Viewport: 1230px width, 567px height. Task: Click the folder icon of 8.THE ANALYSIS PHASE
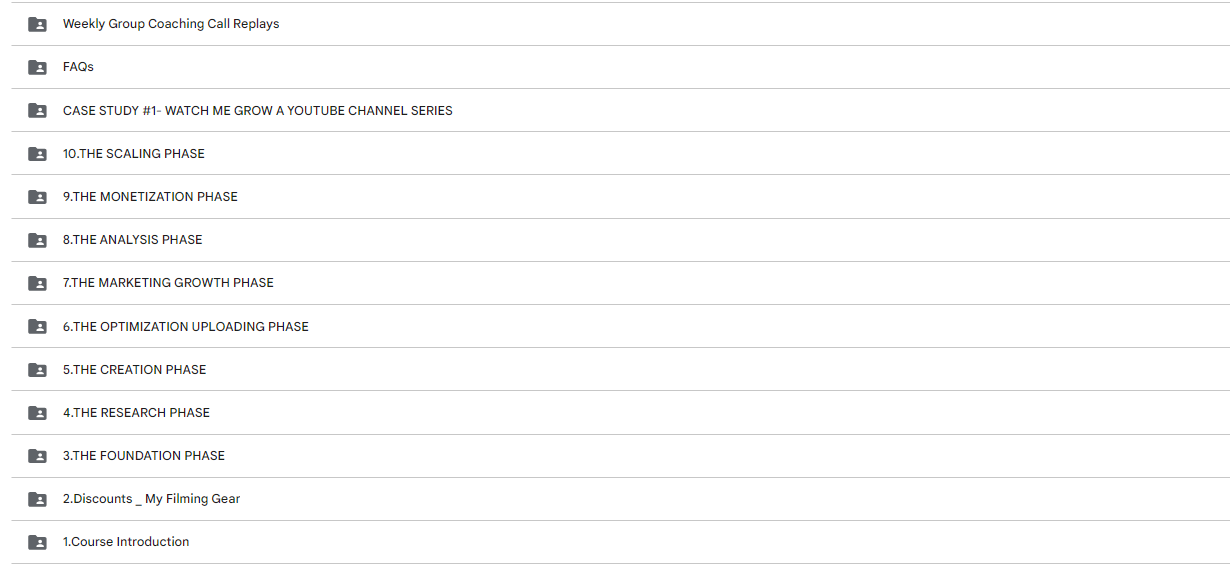37,240
